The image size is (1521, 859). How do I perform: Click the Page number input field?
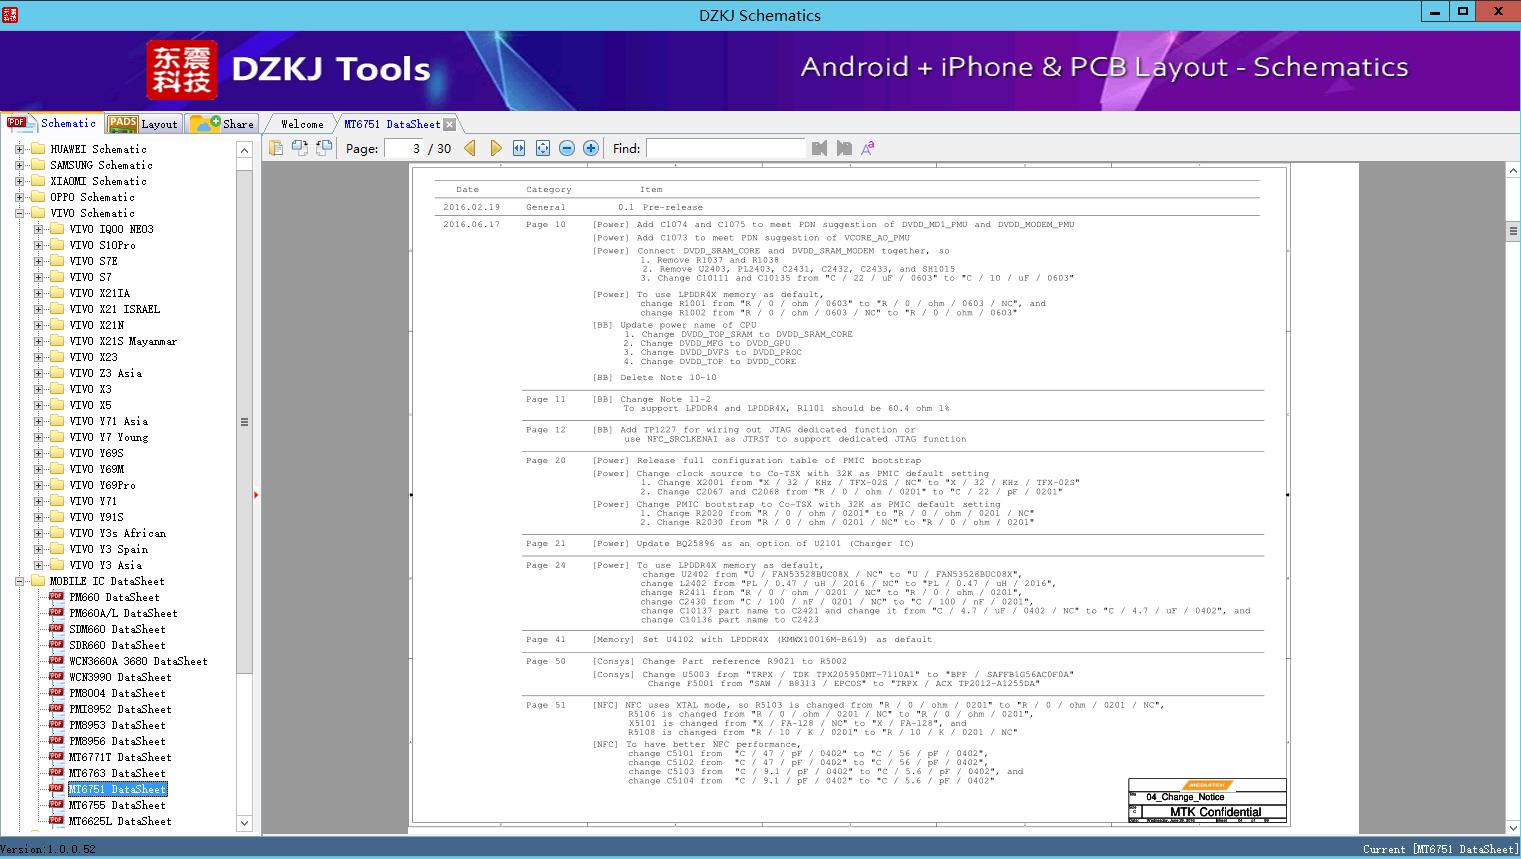pos(404,148)
